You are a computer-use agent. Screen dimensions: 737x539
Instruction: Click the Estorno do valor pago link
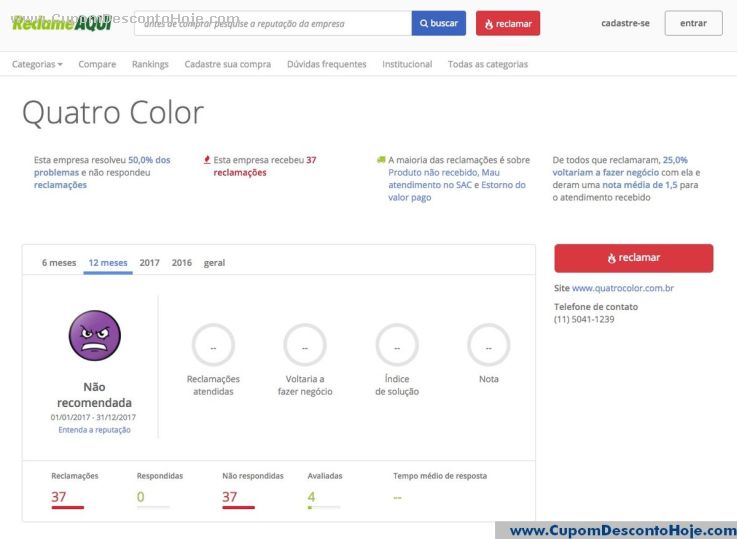point(457,191)
